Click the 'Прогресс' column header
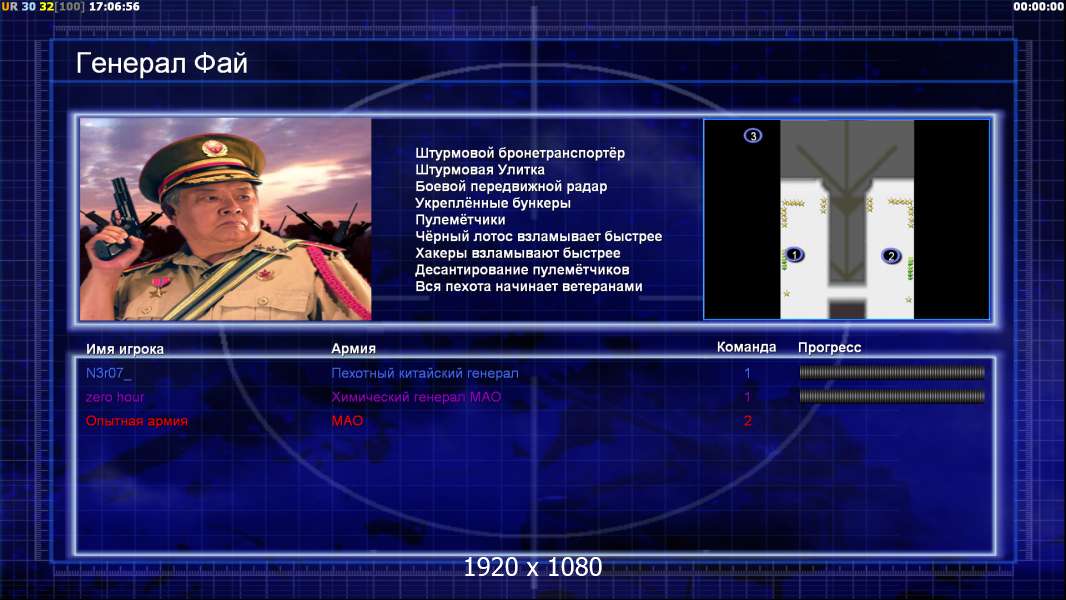Viewport: 1066px width, 600px height. (829, 347)
